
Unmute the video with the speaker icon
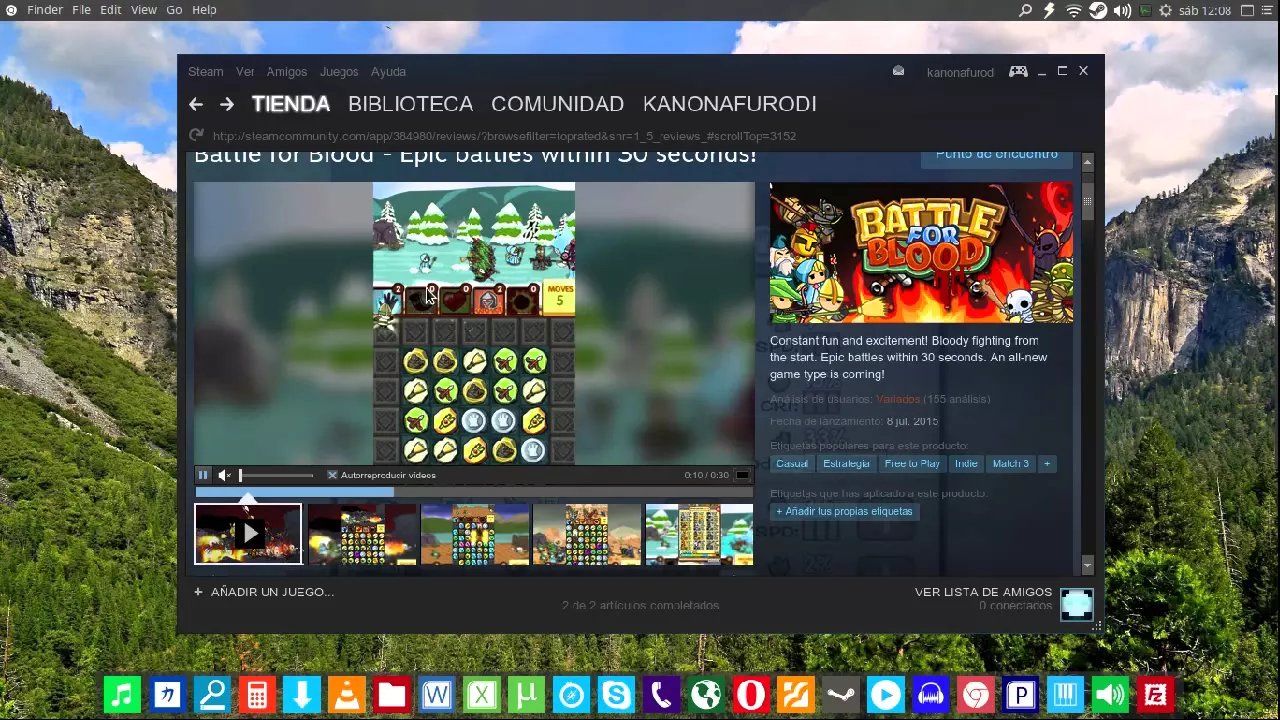[x=224, y=475]
